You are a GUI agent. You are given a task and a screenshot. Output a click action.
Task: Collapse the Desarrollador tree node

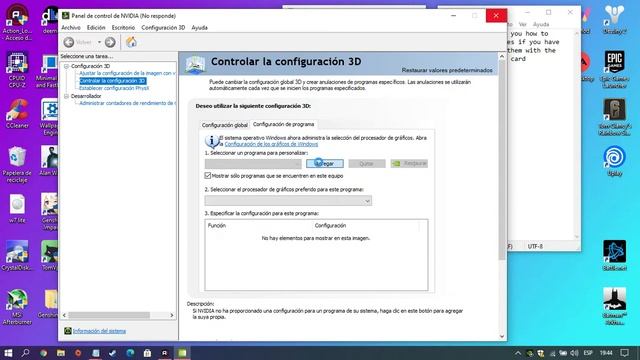[67, 96]
